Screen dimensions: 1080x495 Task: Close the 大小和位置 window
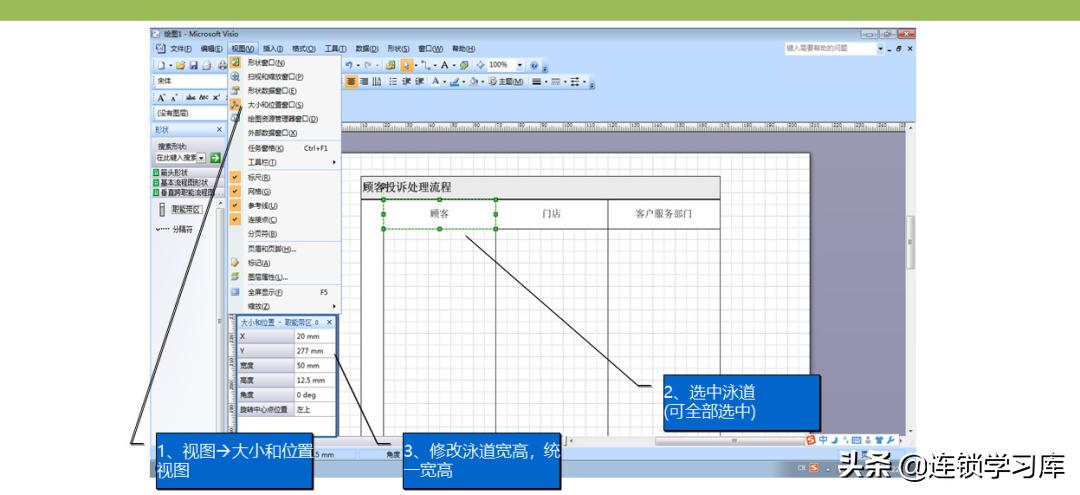coord(329,322)
